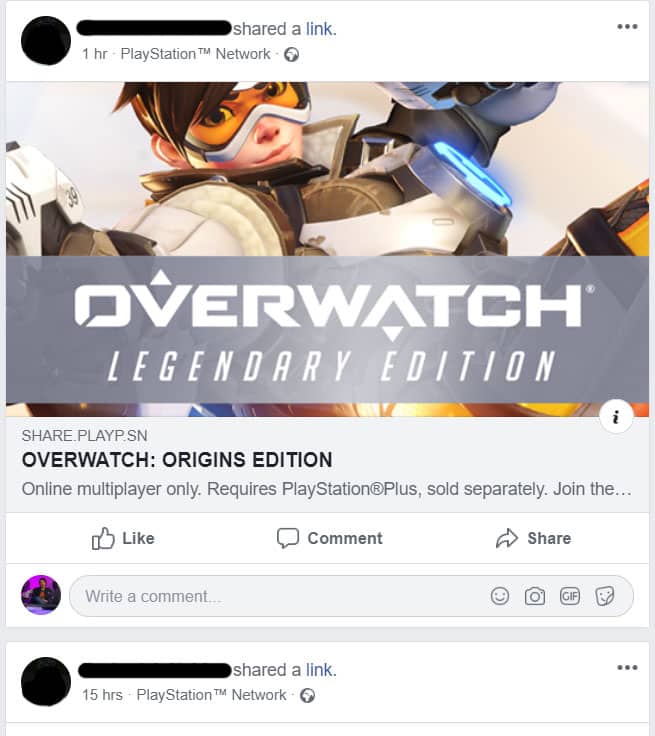Open the sticker picker icon

coord(605,596)
